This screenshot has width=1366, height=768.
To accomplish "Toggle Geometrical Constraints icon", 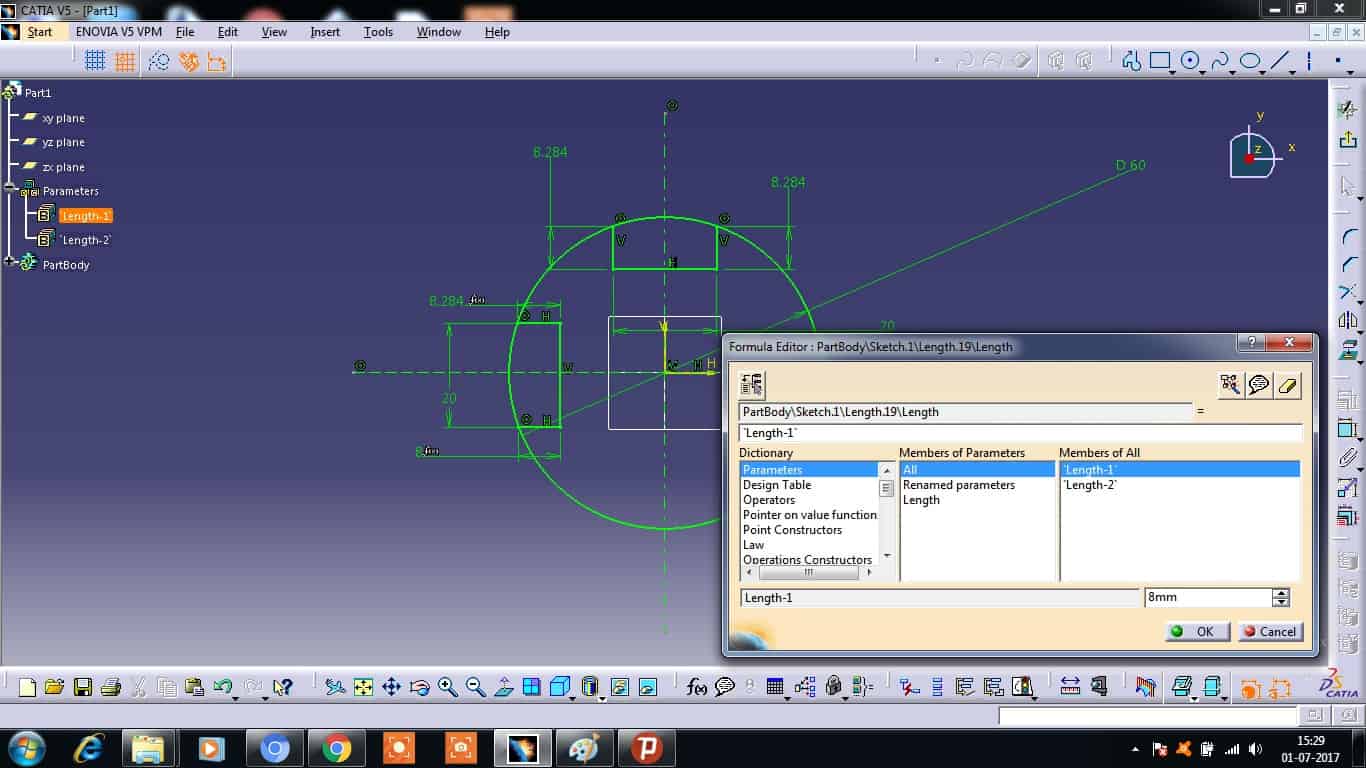I will pyautogui.click(x=189, y=61).
